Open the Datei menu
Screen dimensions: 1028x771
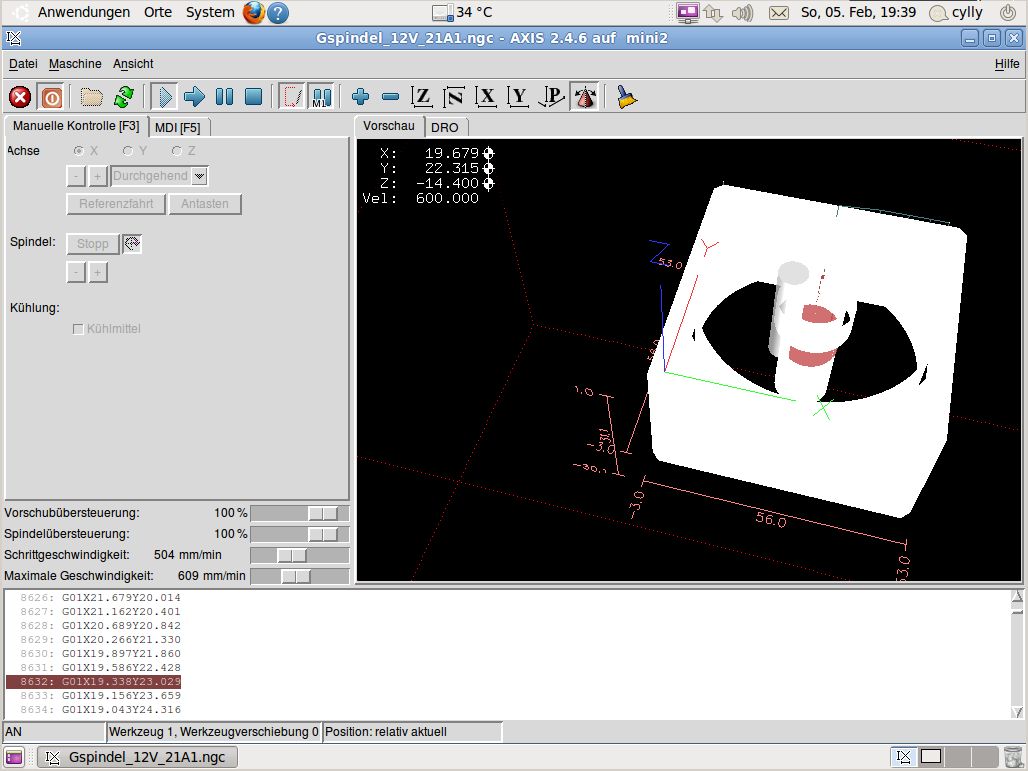[23, 64]
